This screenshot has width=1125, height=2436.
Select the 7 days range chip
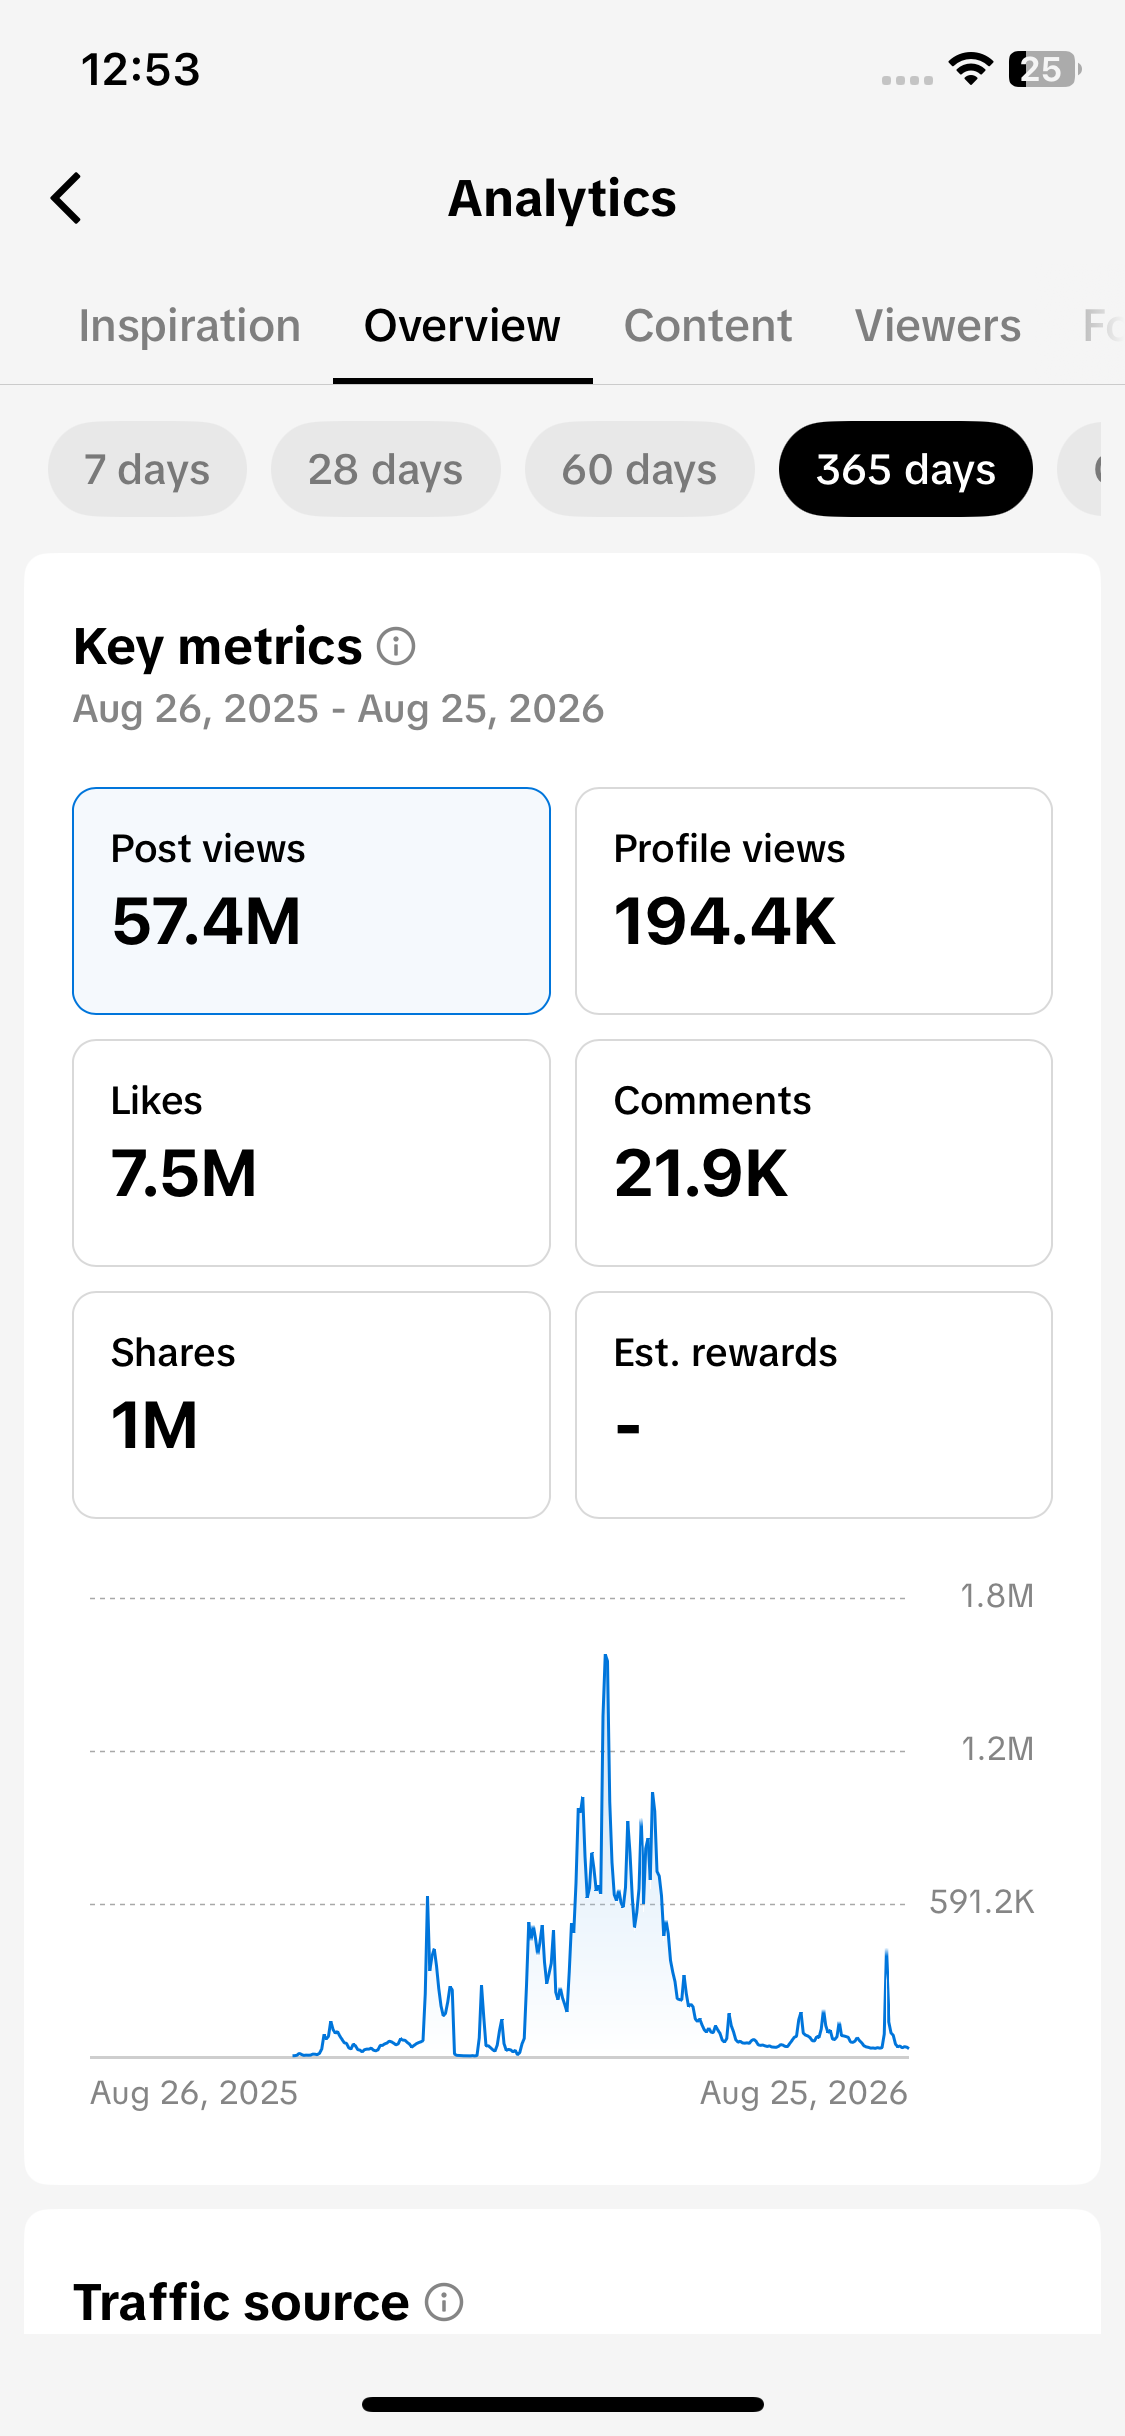click(147, 469)
